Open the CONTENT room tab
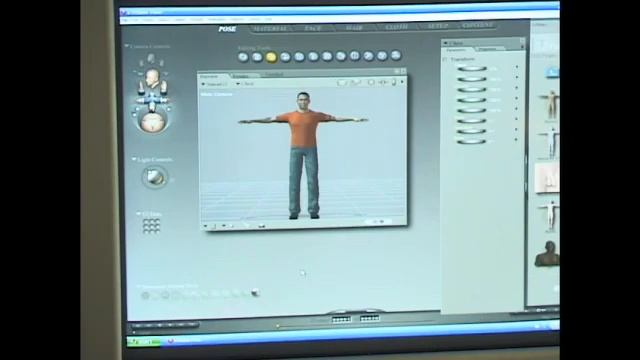The height and width of the screenshot is (360, 640). pyautogui.click(x=477, y=25)
